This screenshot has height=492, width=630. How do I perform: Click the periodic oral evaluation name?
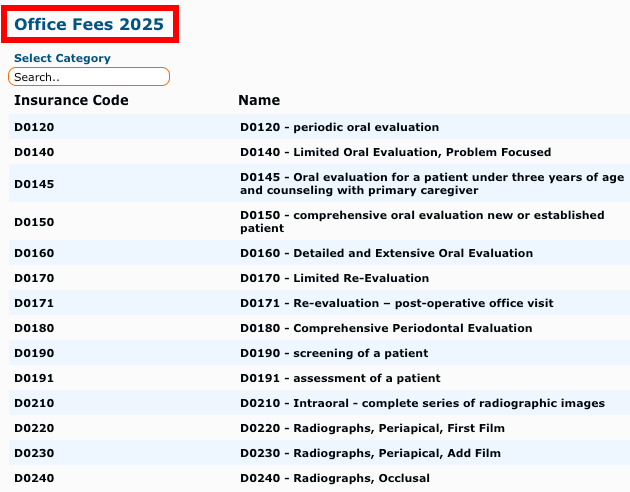pyautogui.click(x=340, y=127)
